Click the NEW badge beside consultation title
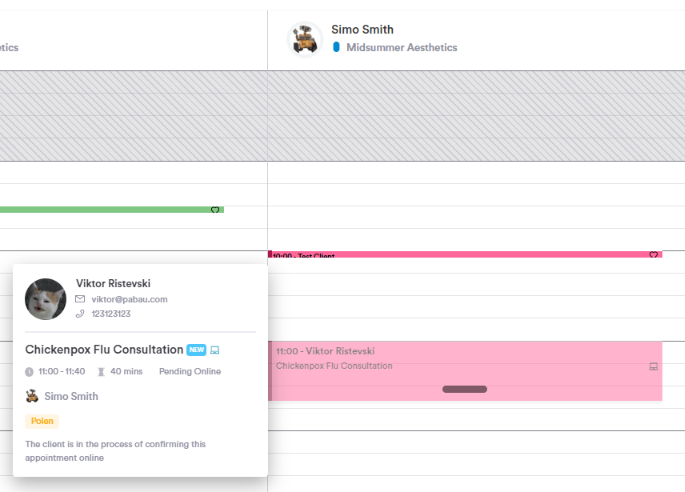The image size is (685, 492). pos(196,350)
